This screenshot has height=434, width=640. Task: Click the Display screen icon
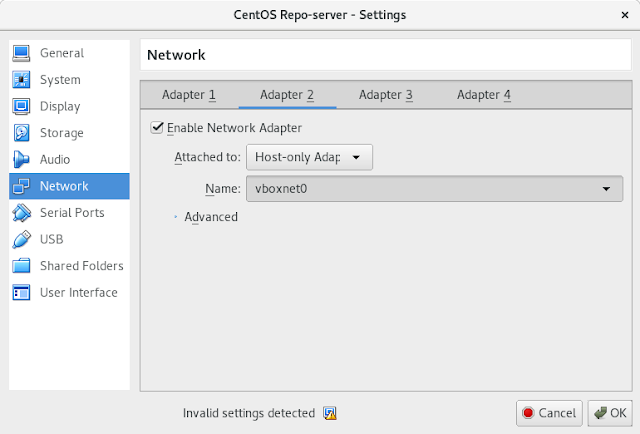point(21,106)
